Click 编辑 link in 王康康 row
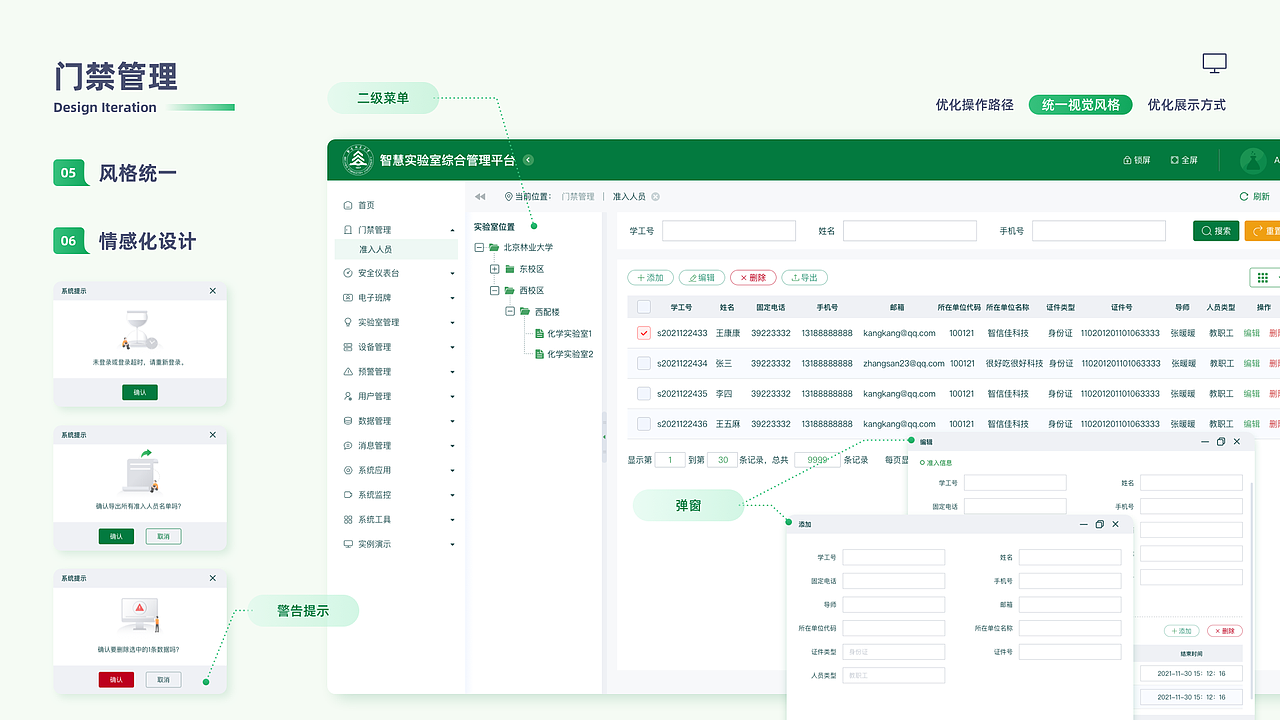Image resolution: width=1280 pixels, height=720 pixels. coord(1252,333)
